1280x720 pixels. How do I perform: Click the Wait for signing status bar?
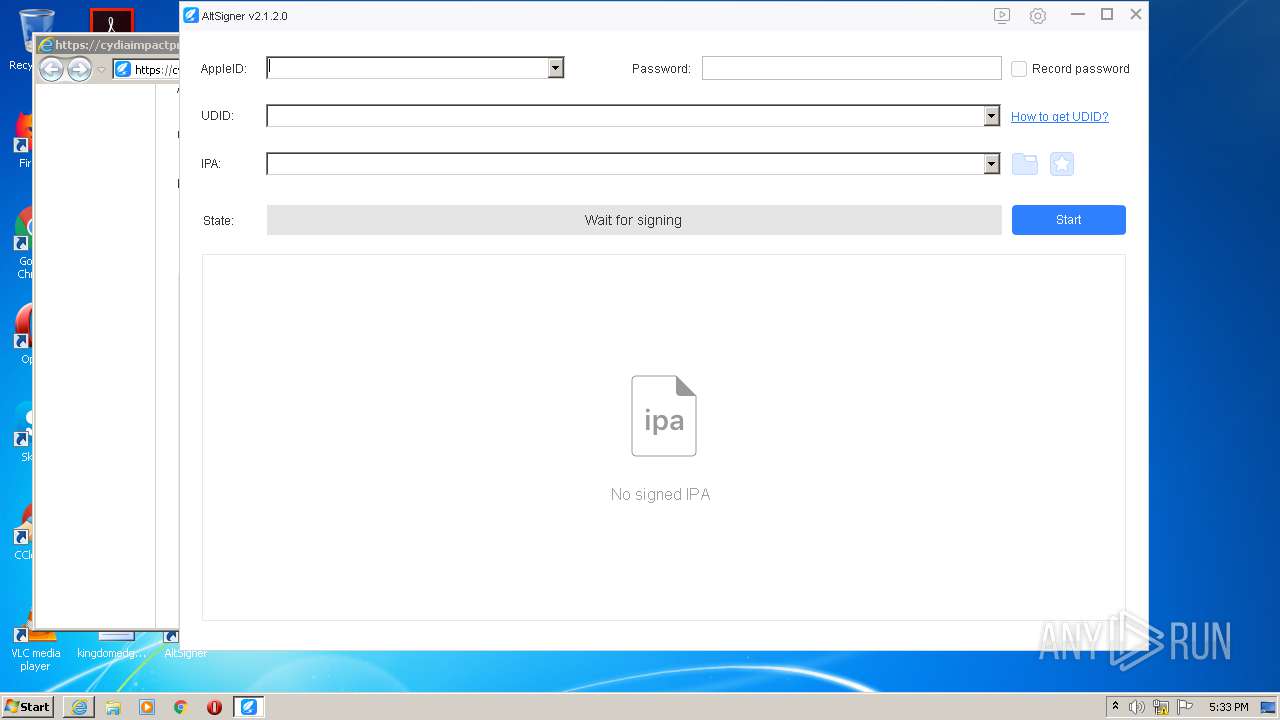(x=634, y=220)
